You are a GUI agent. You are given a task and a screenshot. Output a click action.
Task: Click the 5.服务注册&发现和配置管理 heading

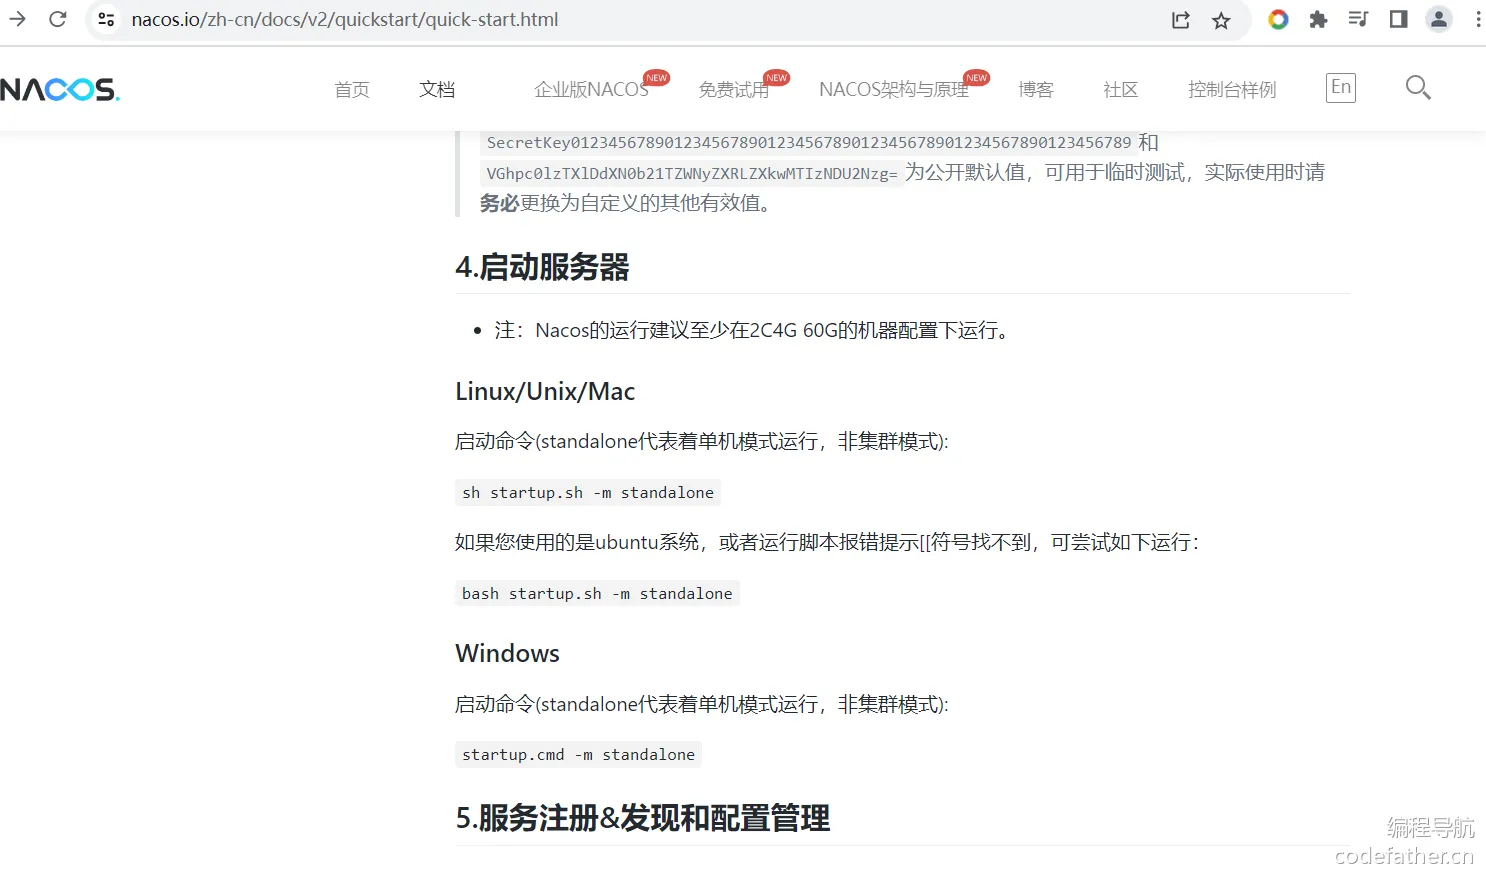point(642,818)
